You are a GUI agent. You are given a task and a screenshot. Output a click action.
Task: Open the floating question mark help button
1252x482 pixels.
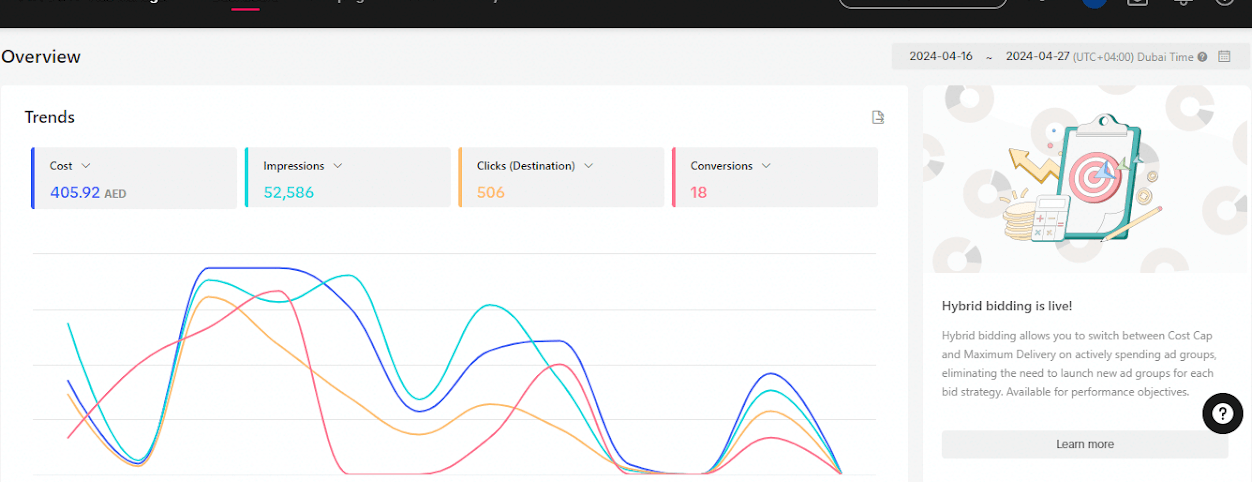(1222, 413)
